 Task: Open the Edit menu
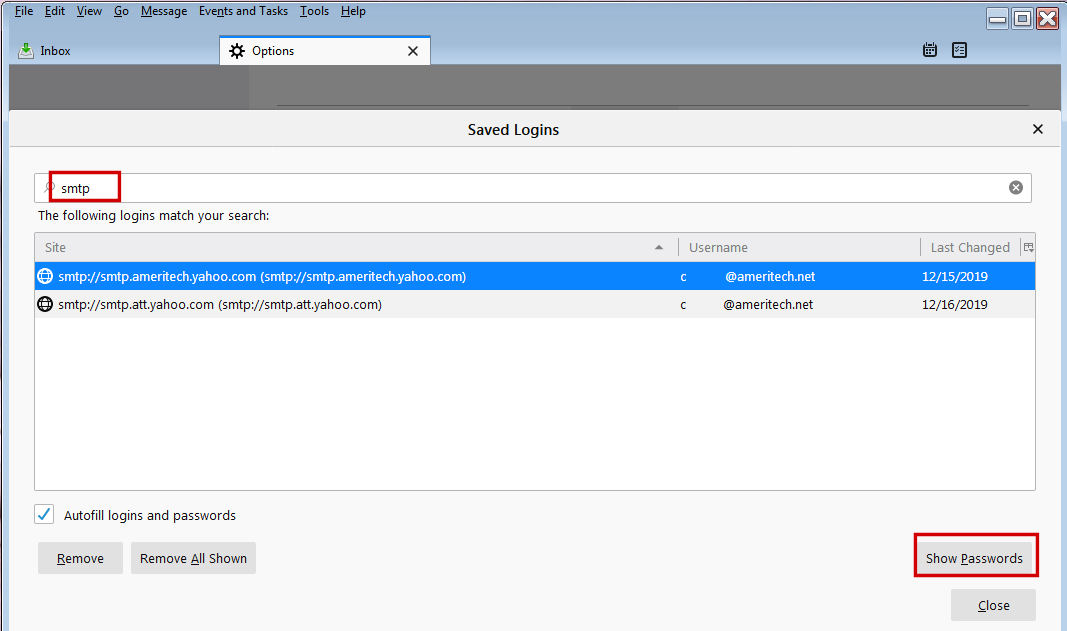click(x=54, y=11)
